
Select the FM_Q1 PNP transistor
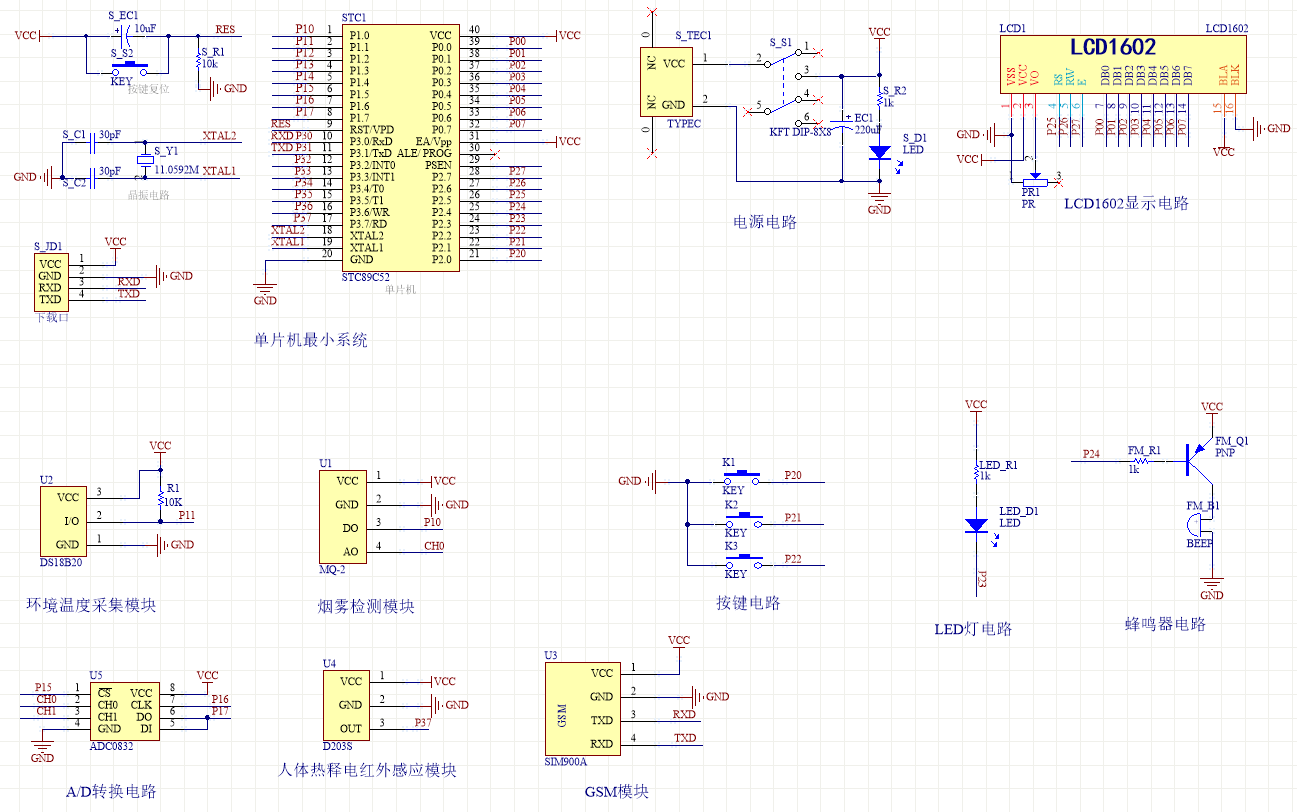(1197, 459)
